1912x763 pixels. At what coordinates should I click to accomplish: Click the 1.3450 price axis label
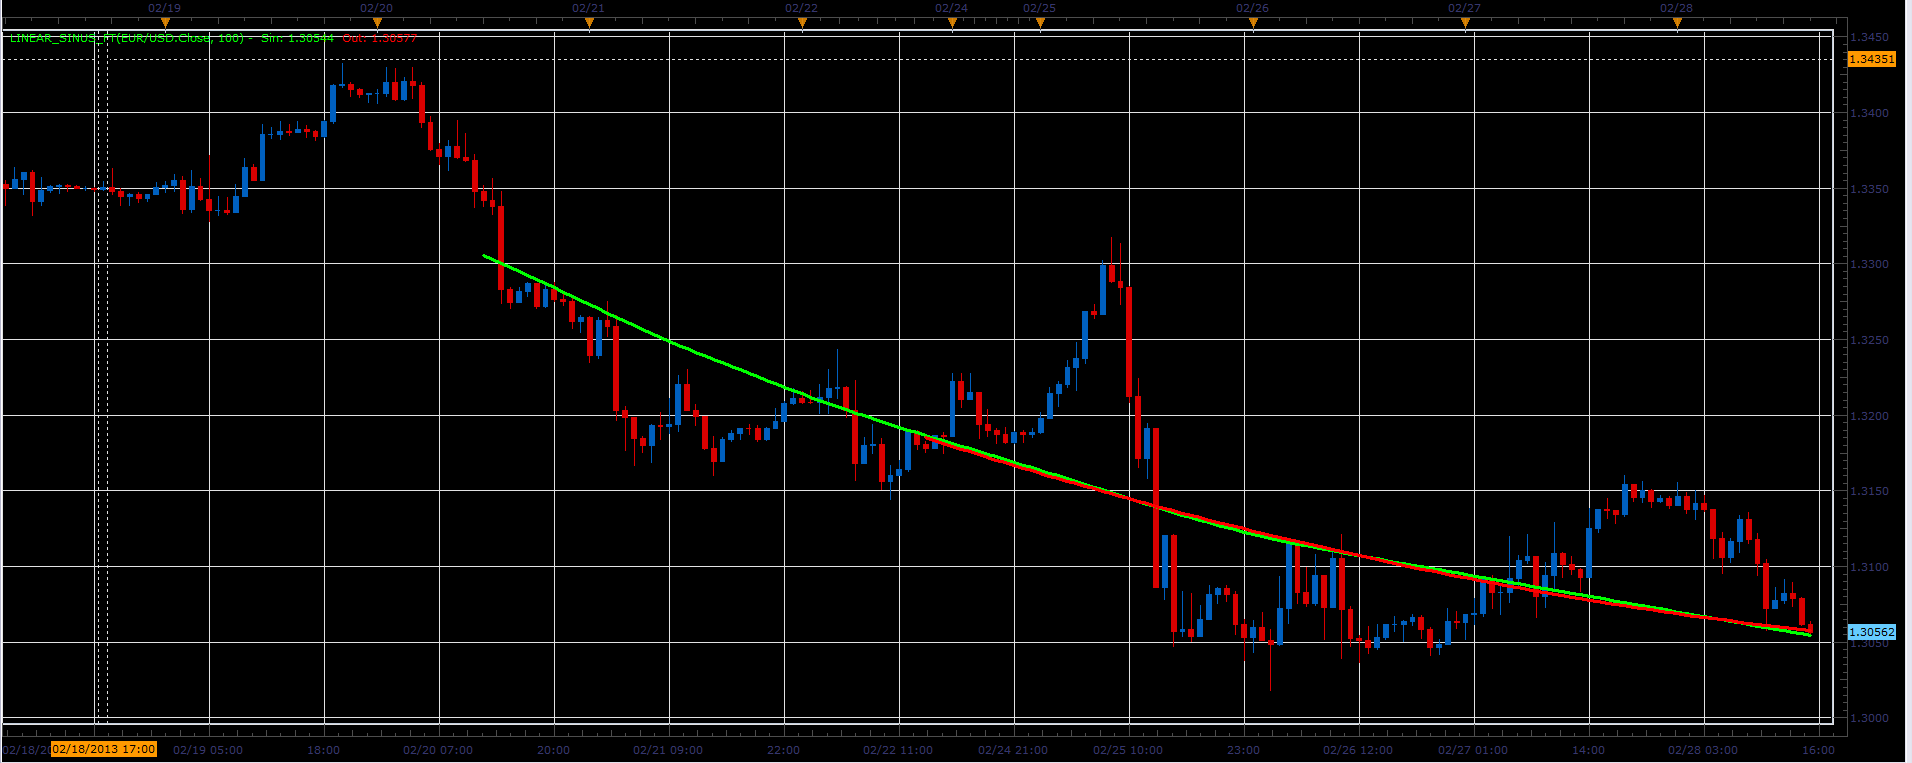(1869, 38)
